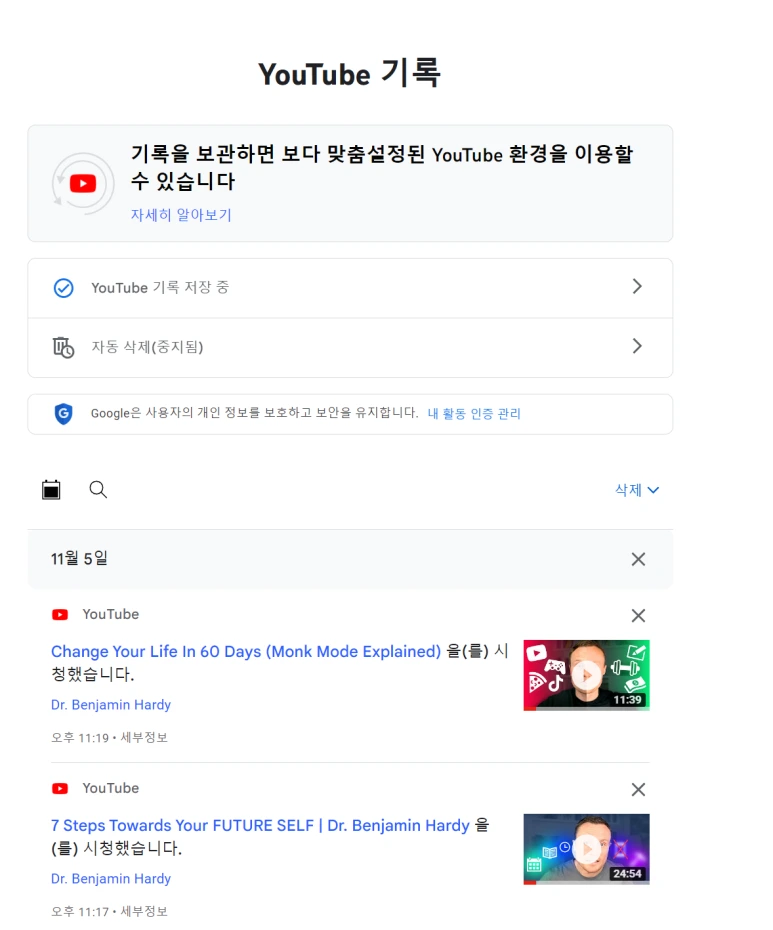Click YouTube icon above FUTURE SELF entry
Screen dimensions: 773x930
(x=60, y=788)
